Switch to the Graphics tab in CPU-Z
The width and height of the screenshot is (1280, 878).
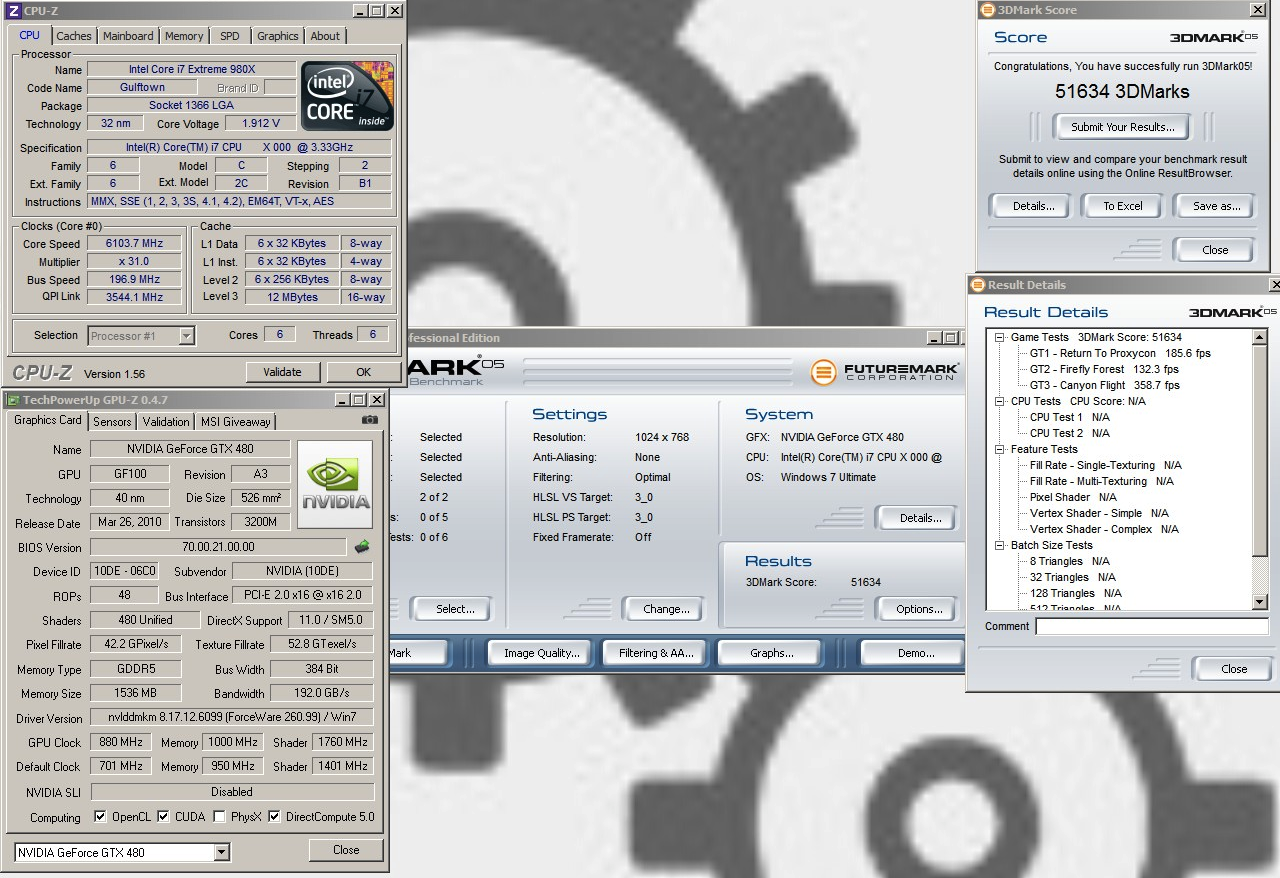(x=278, y=36)
